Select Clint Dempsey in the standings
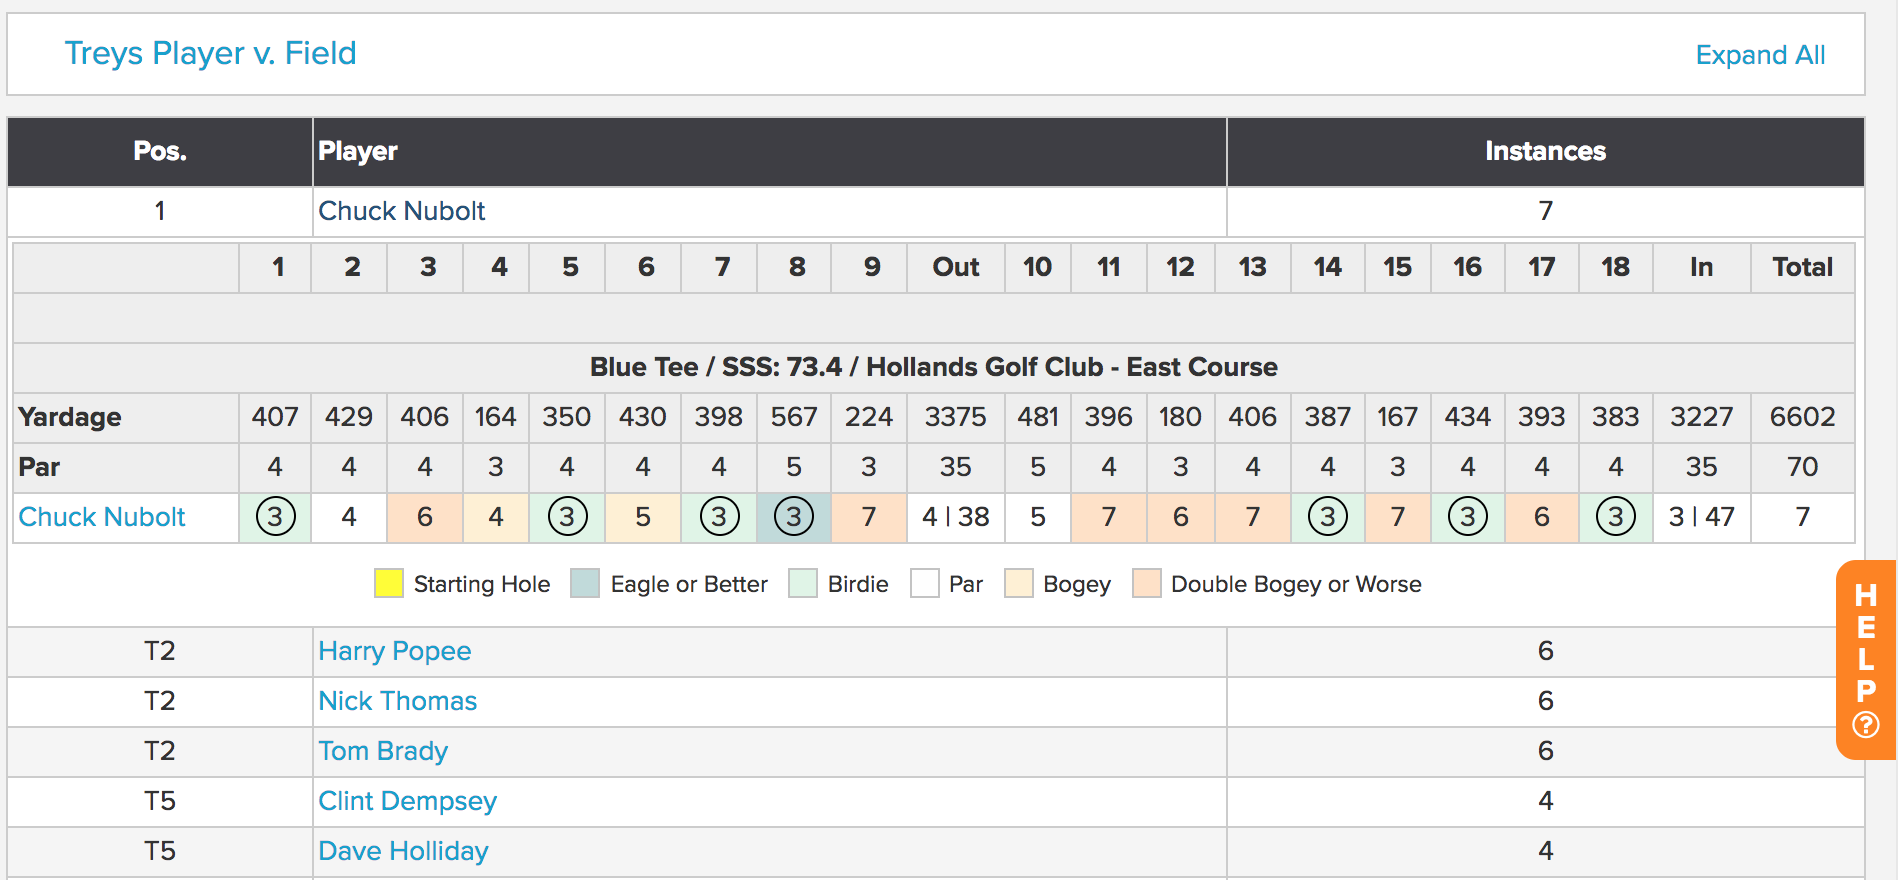Viewport: 1898px width, 880px height. click(x=407, y=801)
